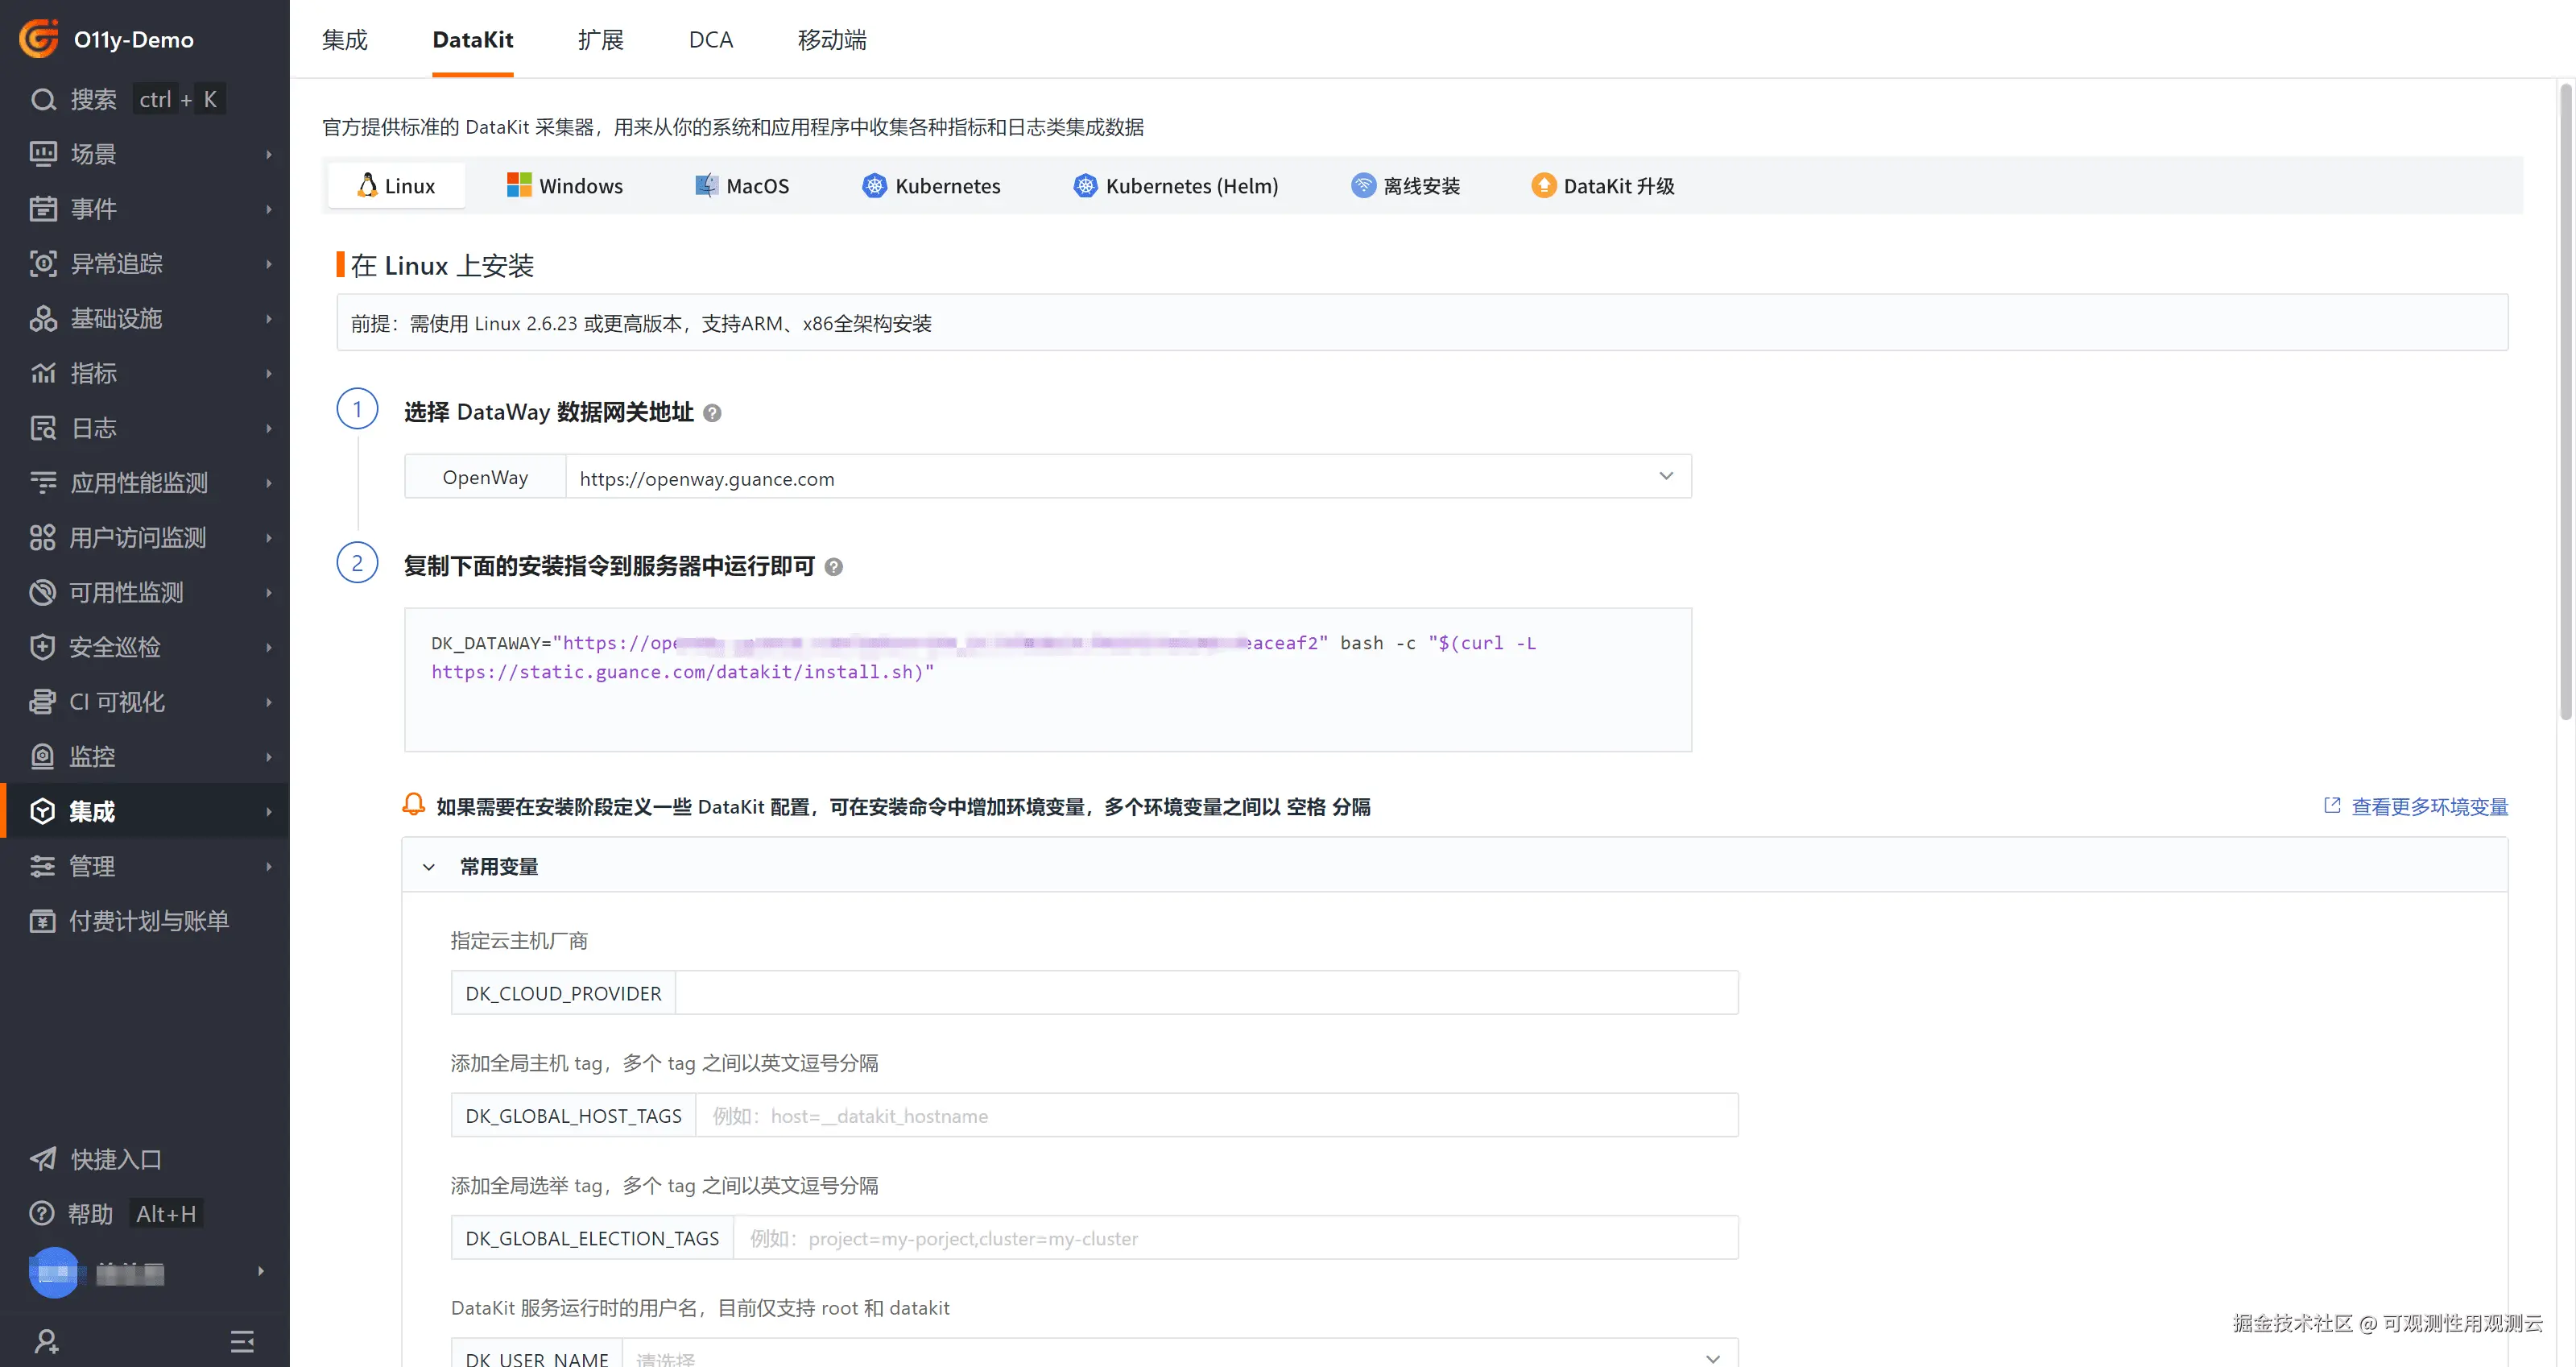Viewport: 2576px width, 1367px height.
Task: Click the orange DataKit 升级 upgrade icon
Action: 1544,186
